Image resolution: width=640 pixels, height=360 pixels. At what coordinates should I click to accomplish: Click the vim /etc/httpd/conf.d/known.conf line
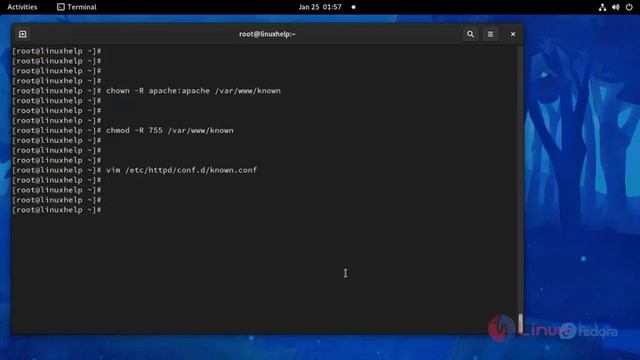(x=135, y=170)
